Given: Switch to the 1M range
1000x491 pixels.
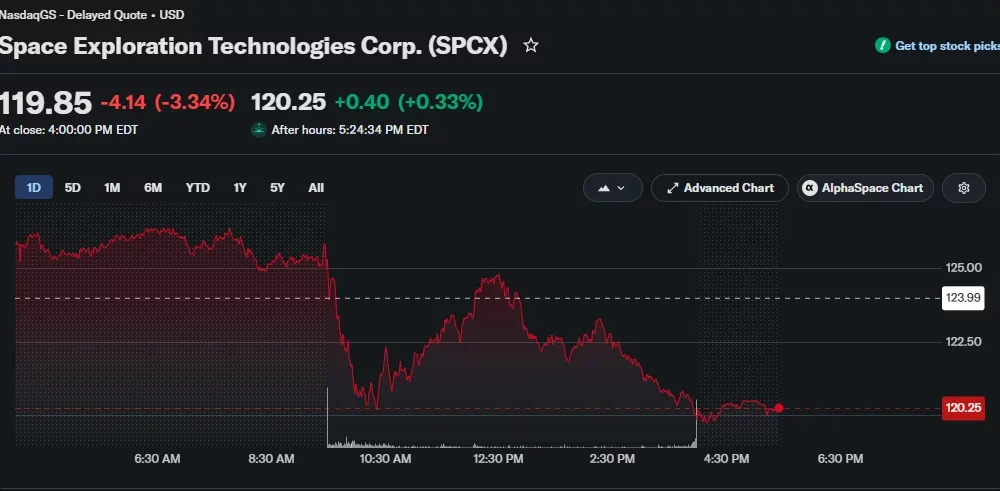Looking at the screenshot, I should point(112,187).
